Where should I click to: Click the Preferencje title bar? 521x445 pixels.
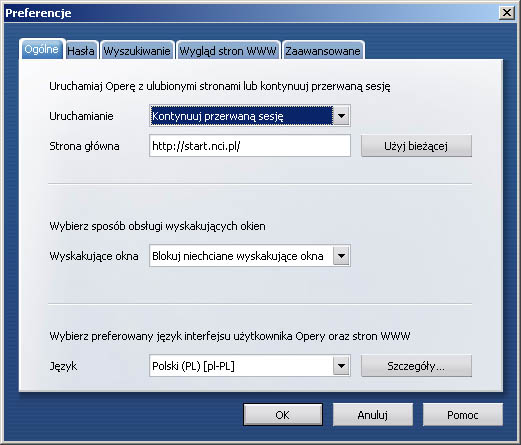250,13
